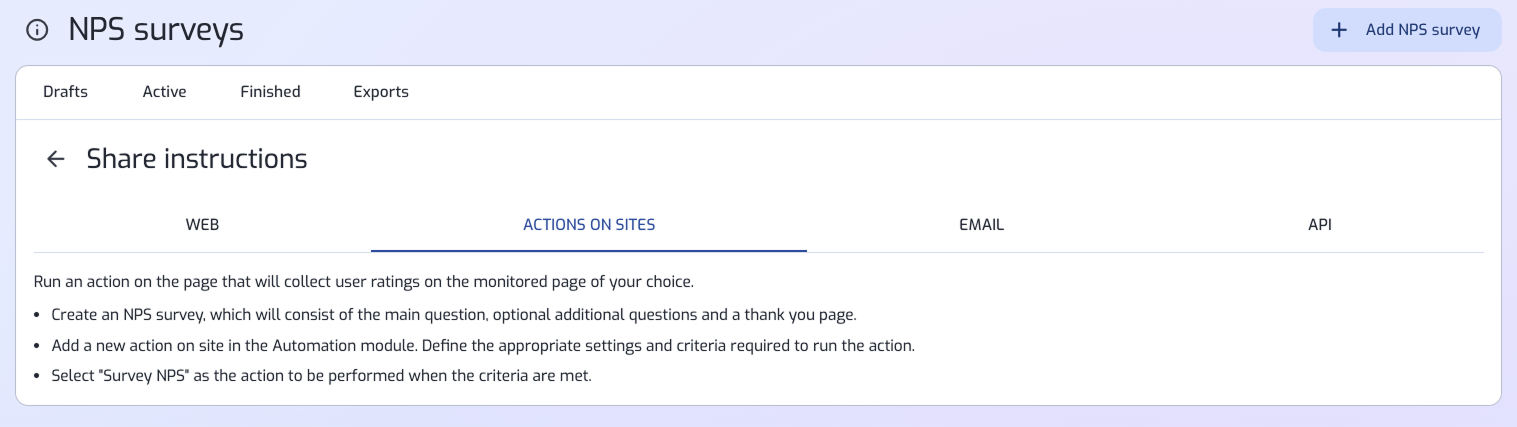Select the WEB share instructions tab
The image size is (1517, 427).
click(x=202, y=225)
